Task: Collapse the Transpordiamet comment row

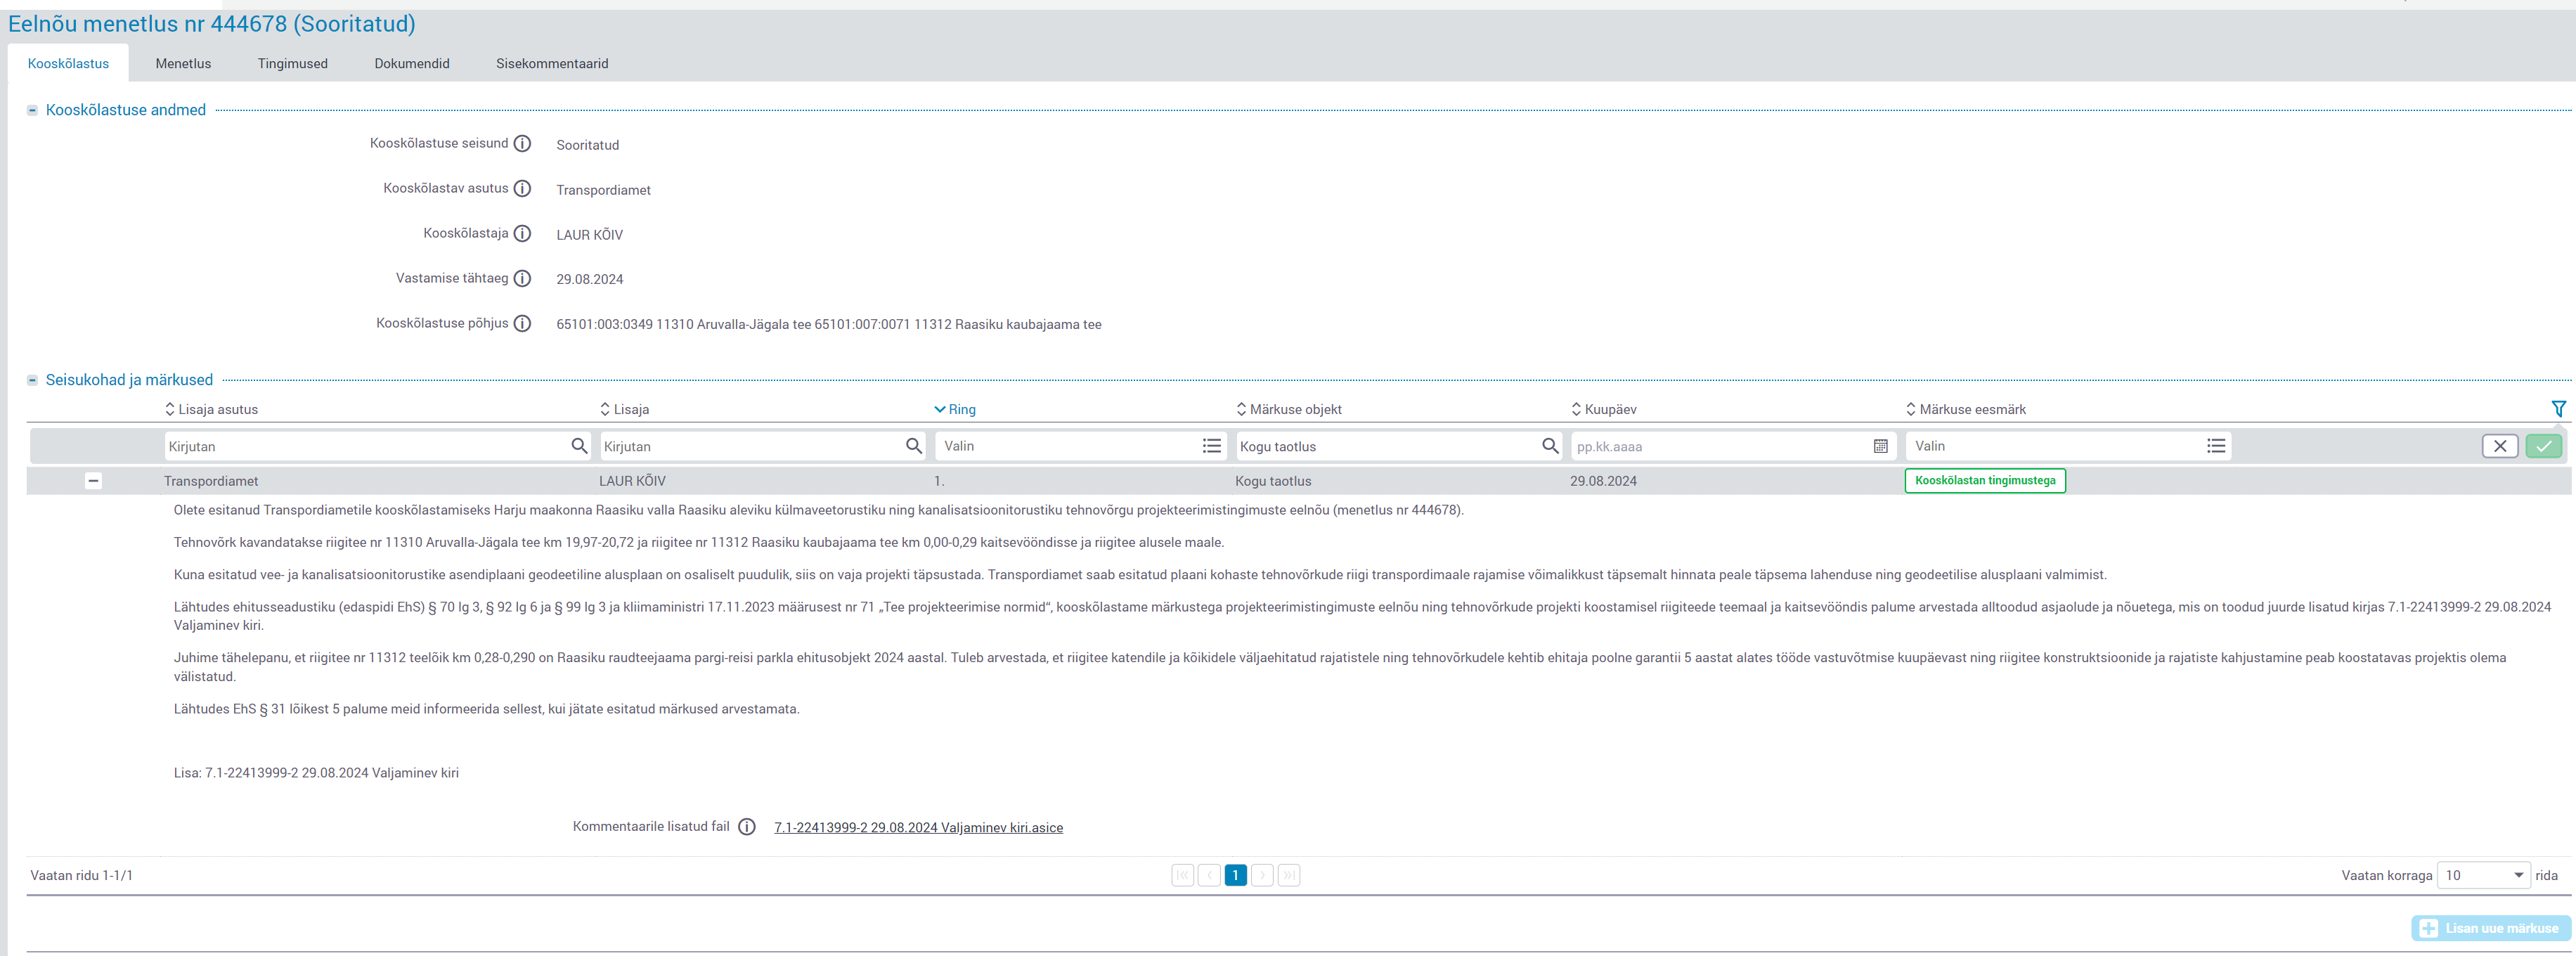Action: [93, 481]
